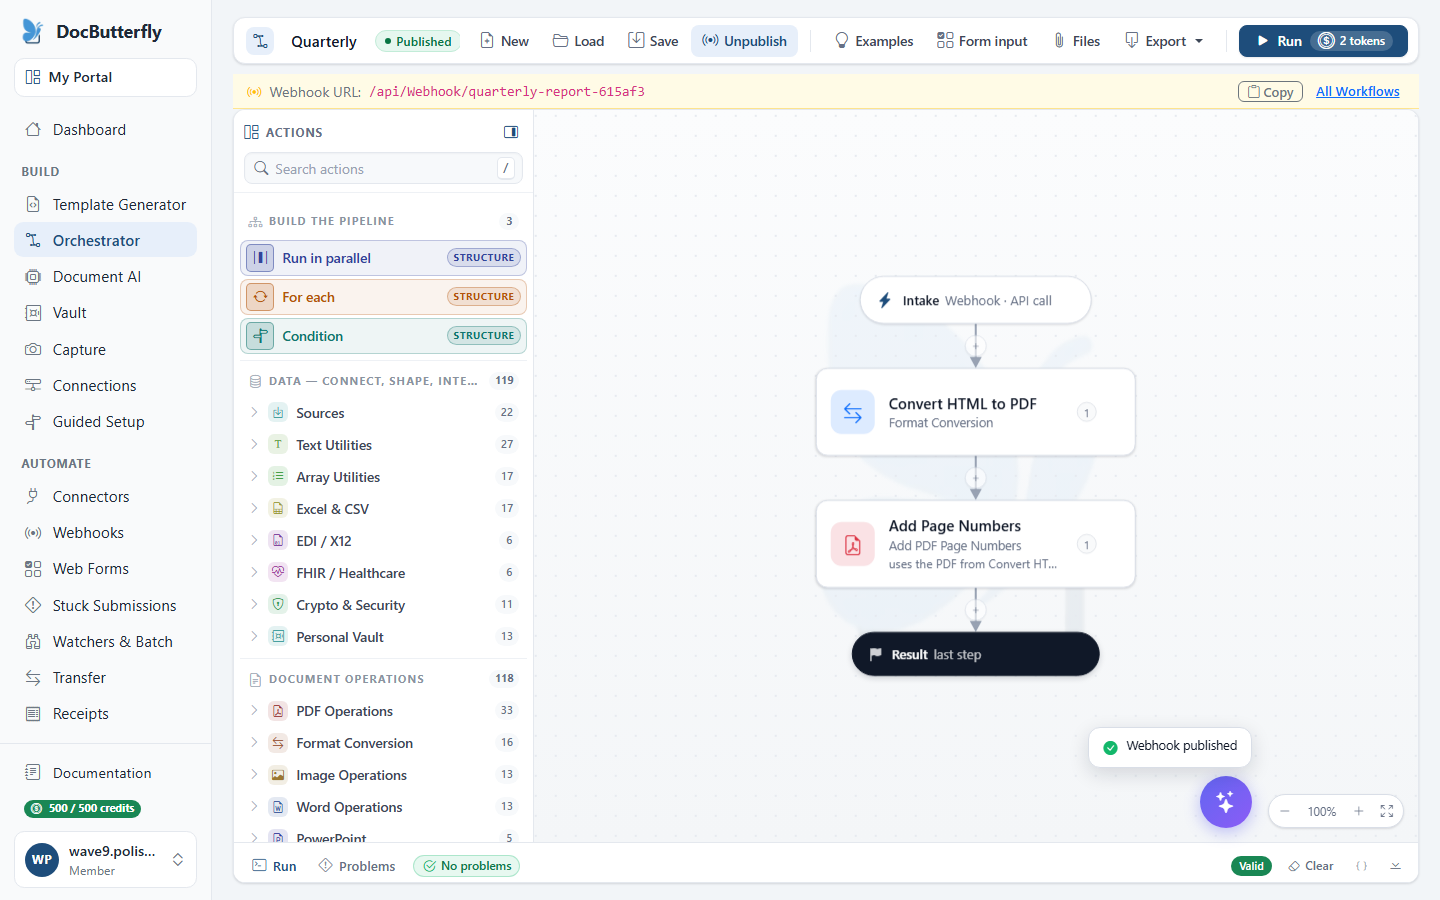Click the Unpublish button

pyautogui.click(x=744, y=41)
